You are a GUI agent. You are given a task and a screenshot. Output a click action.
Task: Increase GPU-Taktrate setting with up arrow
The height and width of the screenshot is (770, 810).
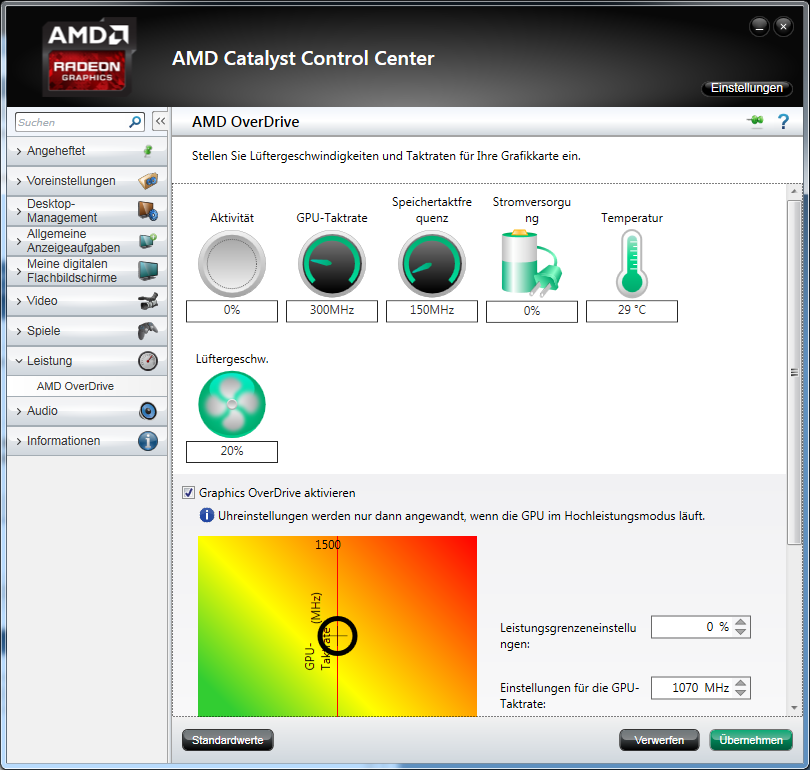[740, 683]
